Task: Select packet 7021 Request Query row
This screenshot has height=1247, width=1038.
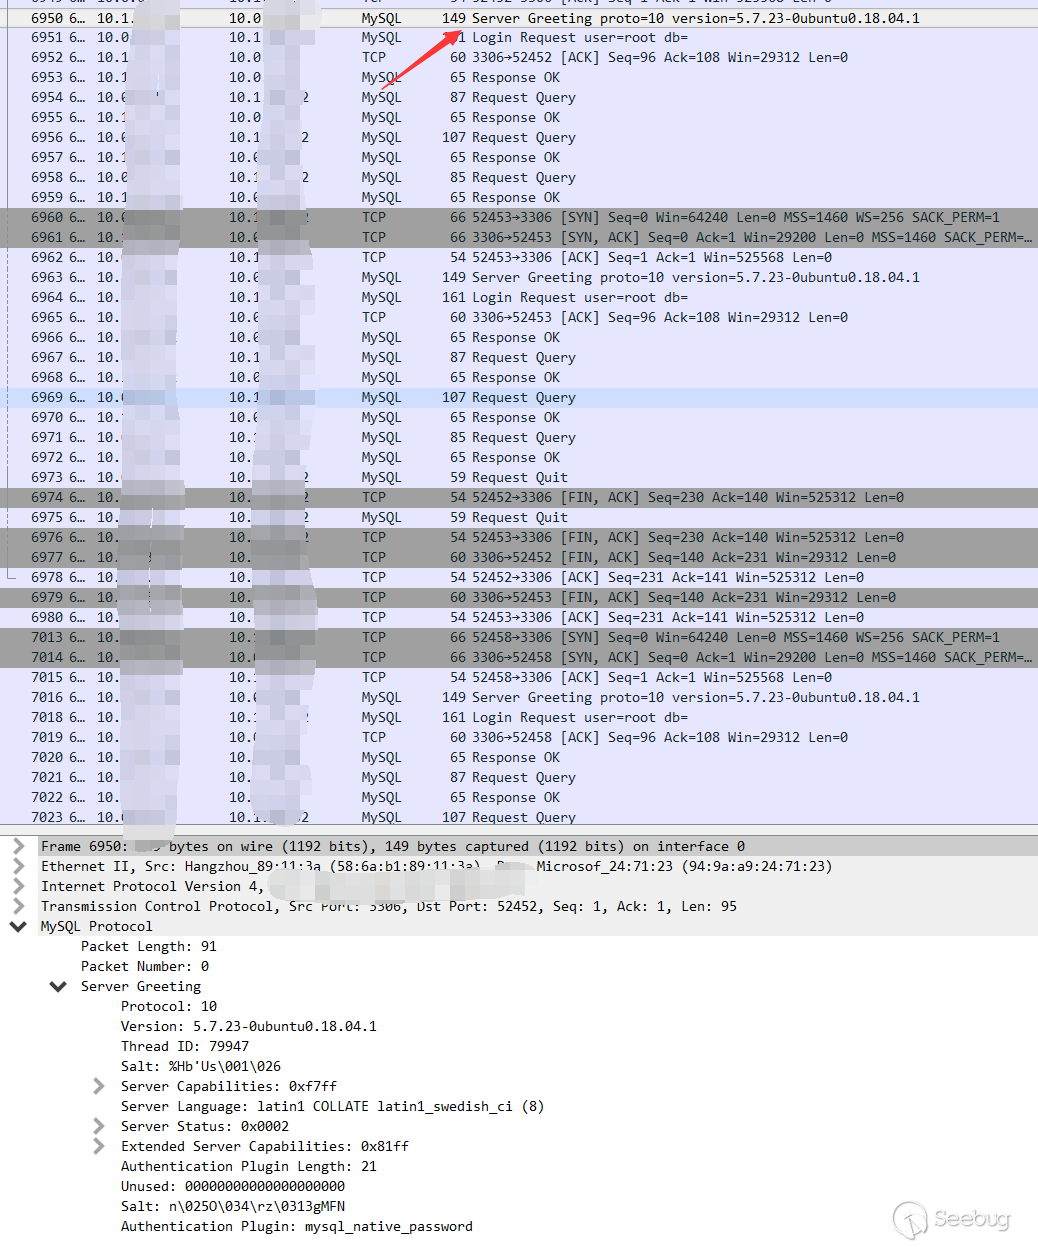Action: click(x=519, y=778)
